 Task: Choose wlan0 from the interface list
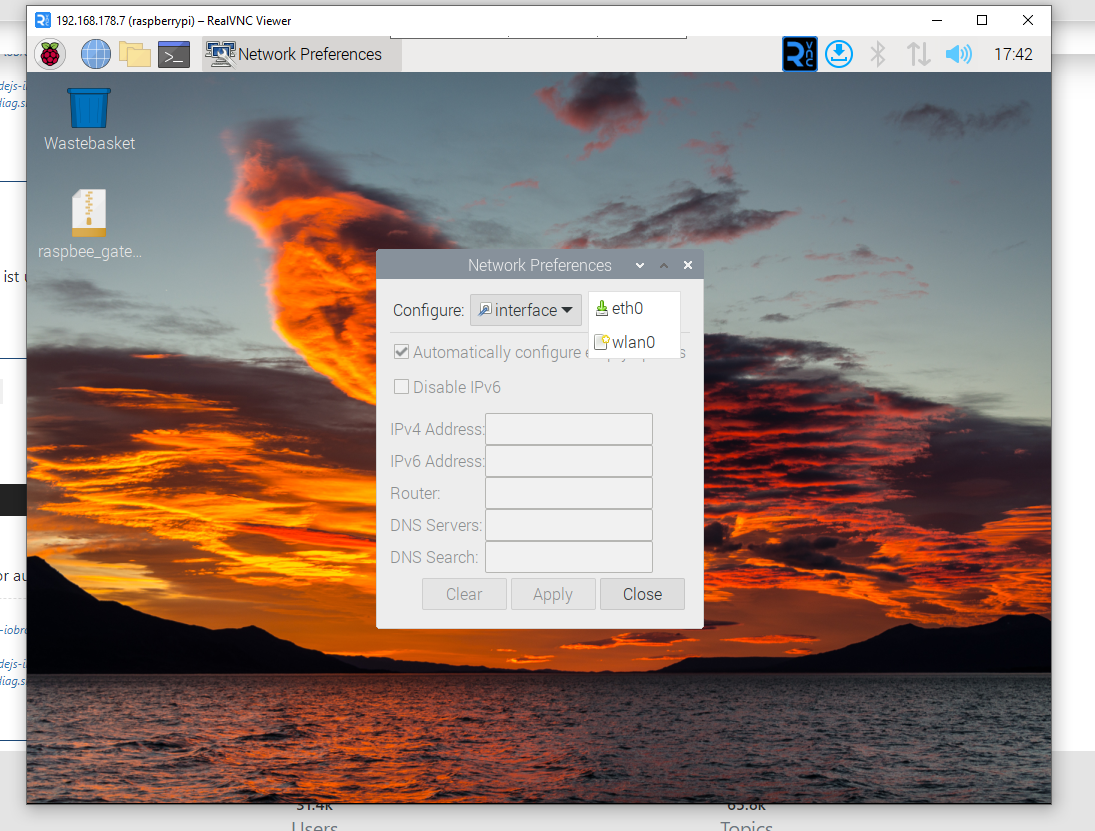pyautogui.click(x=634, y=342)
